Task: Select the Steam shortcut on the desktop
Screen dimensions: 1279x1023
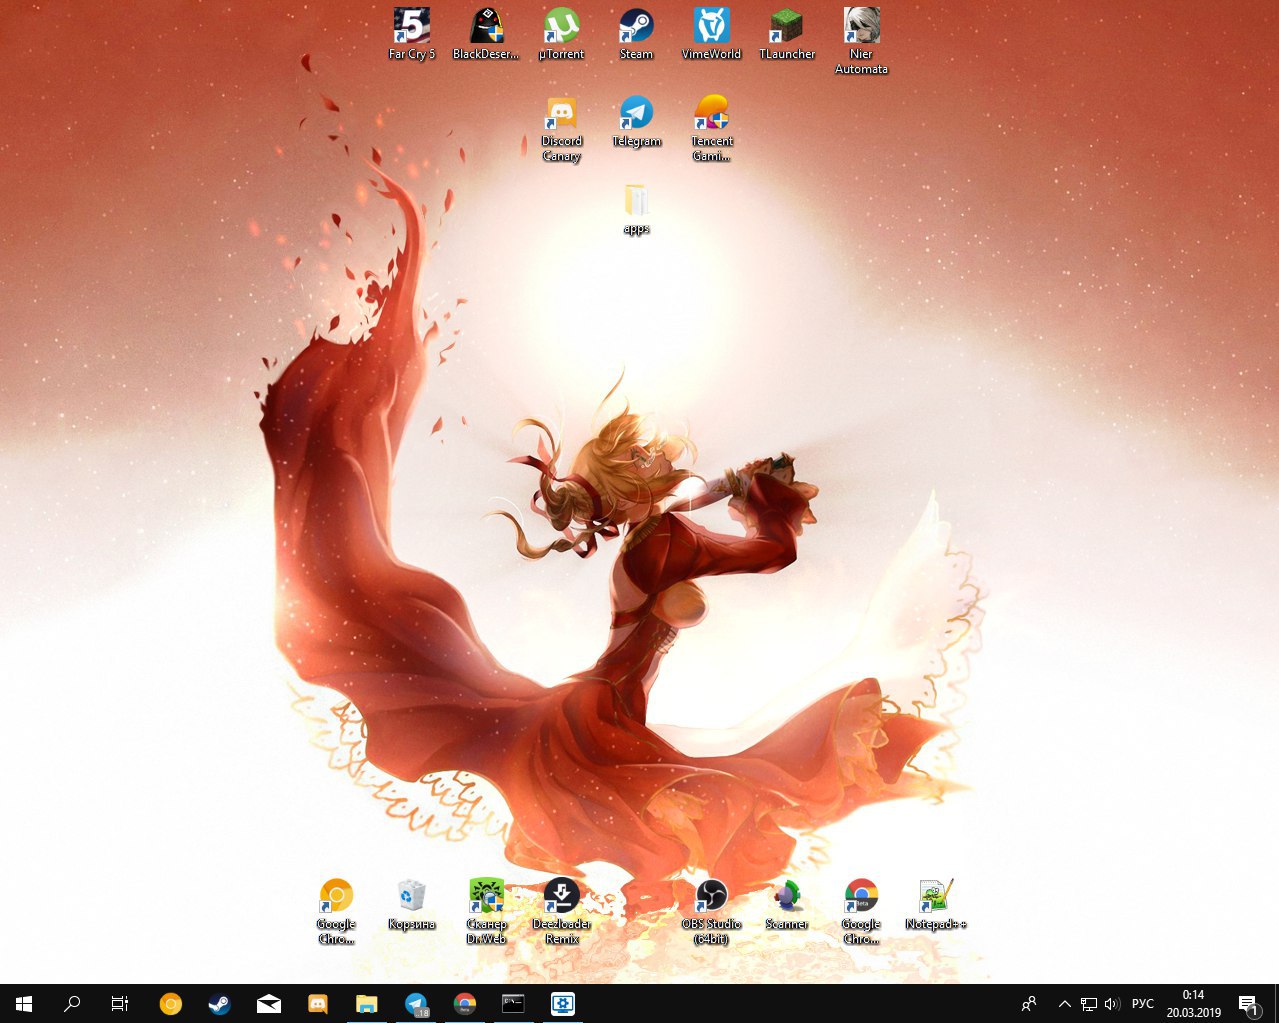Action: (x=636, y=34)
